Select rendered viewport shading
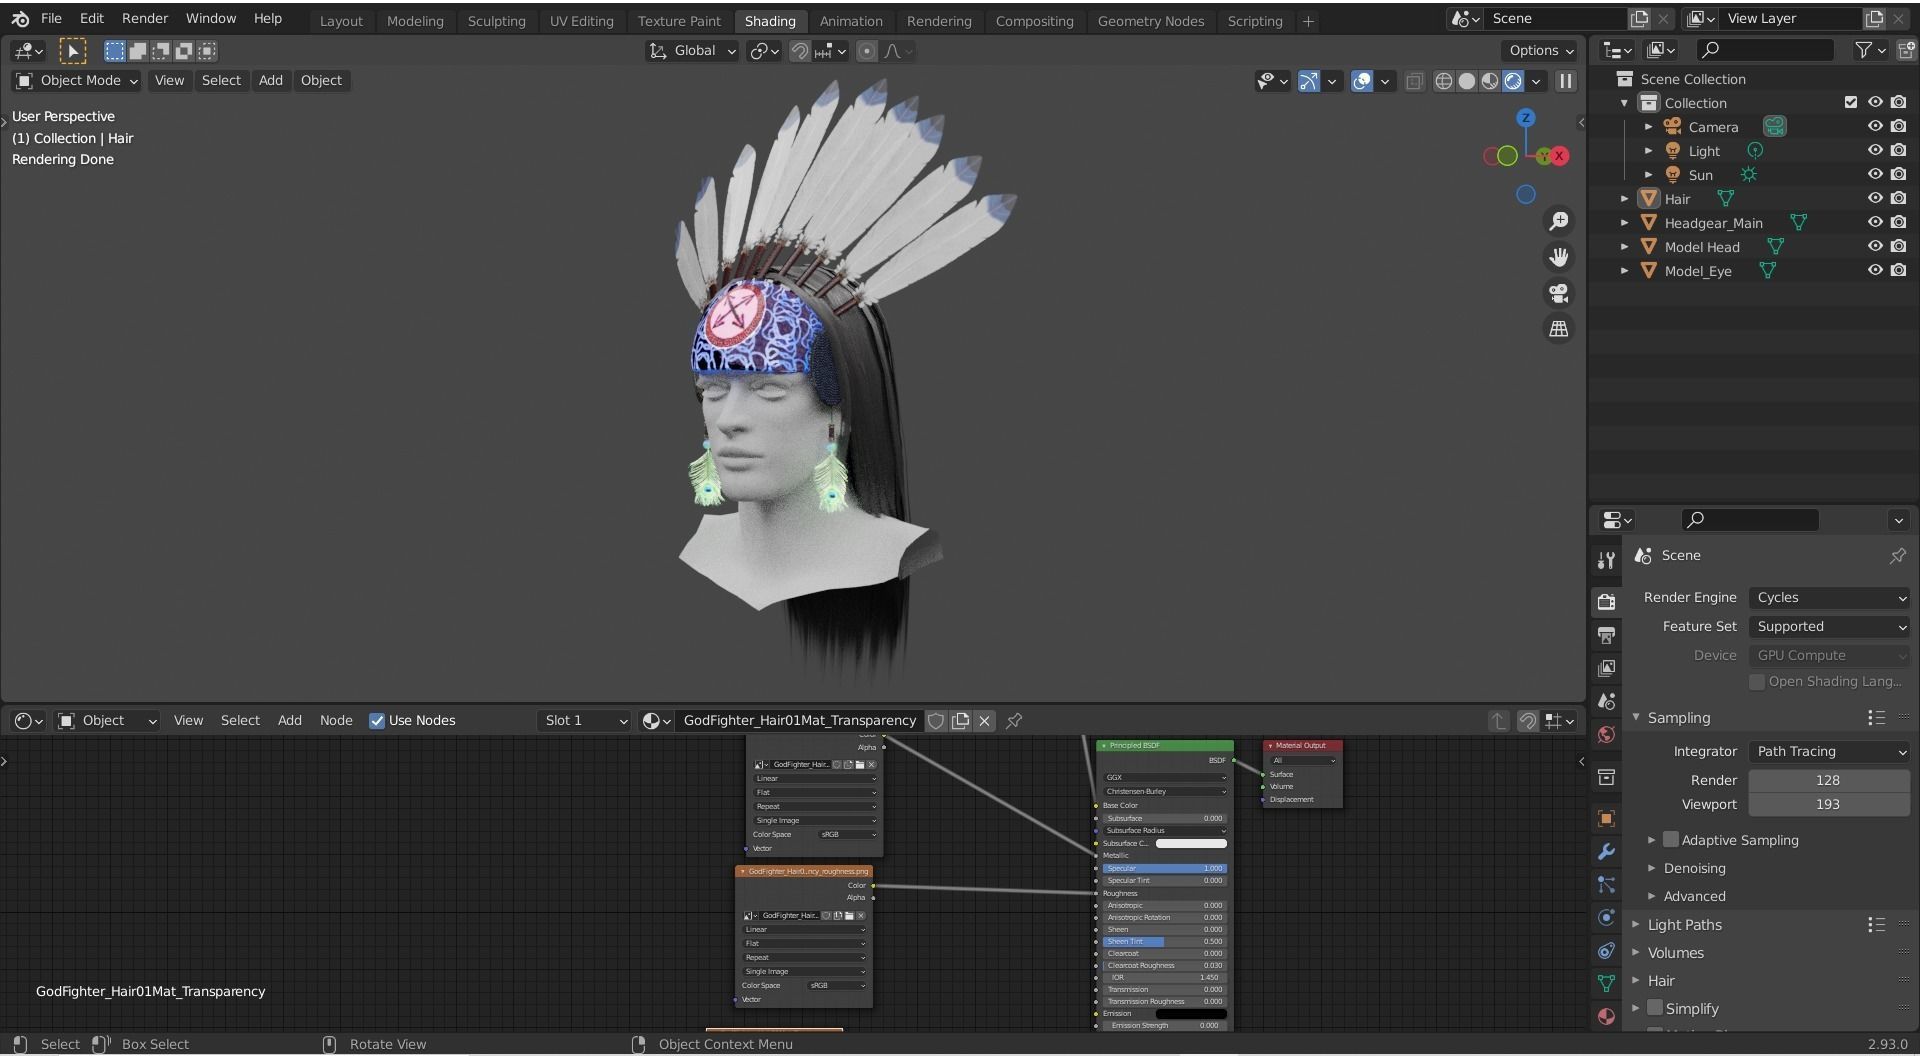Screen dimensions: 1920x1056 point(1513,81)
